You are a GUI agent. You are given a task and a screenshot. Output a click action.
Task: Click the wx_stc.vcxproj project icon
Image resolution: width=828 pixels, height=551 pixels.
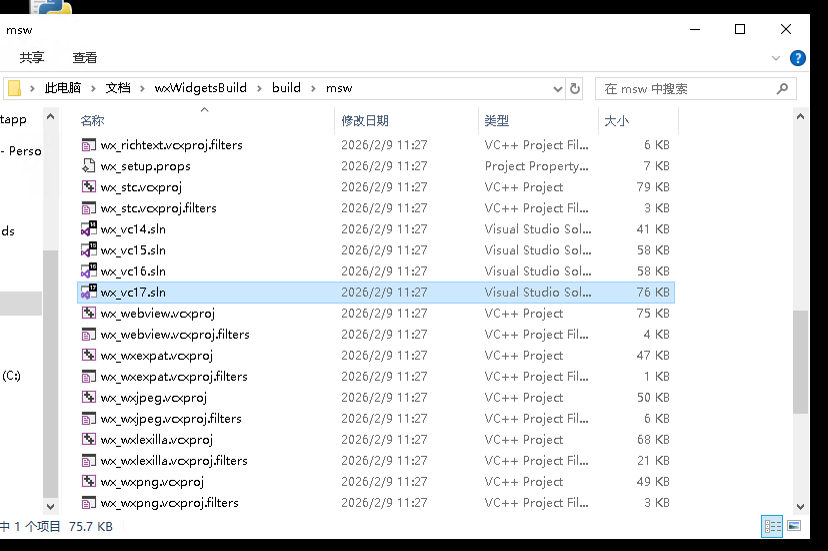coord(88,187)
